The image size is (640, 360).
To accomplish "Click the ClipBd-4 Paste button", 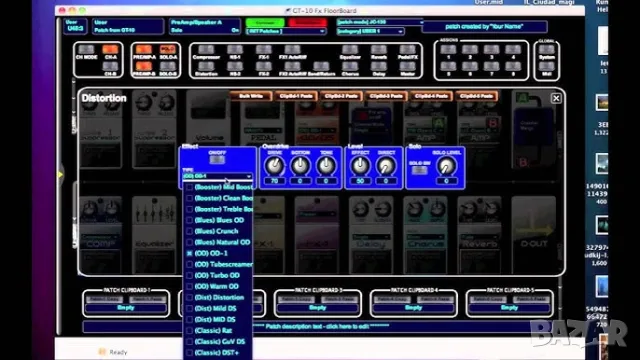I will (x=431, y=96).
